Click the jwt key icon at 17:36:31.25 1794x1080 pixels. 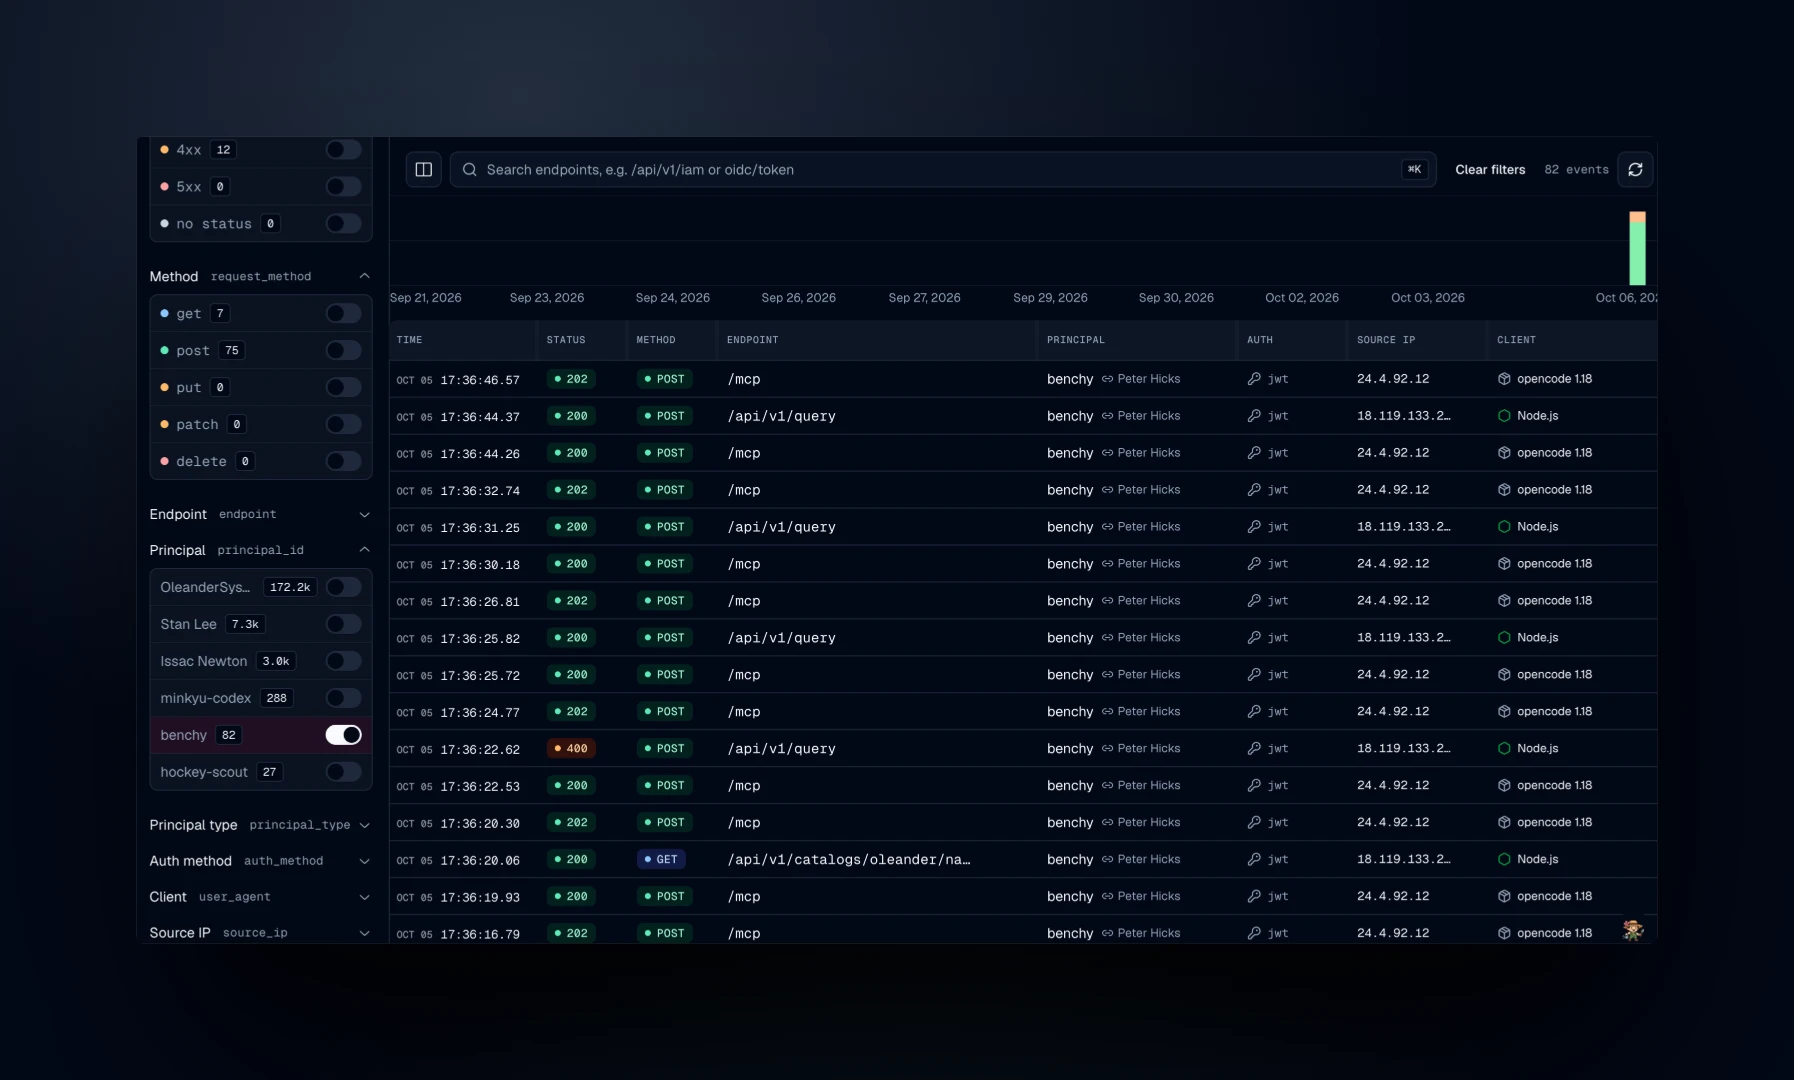[x=1254, y=527]
